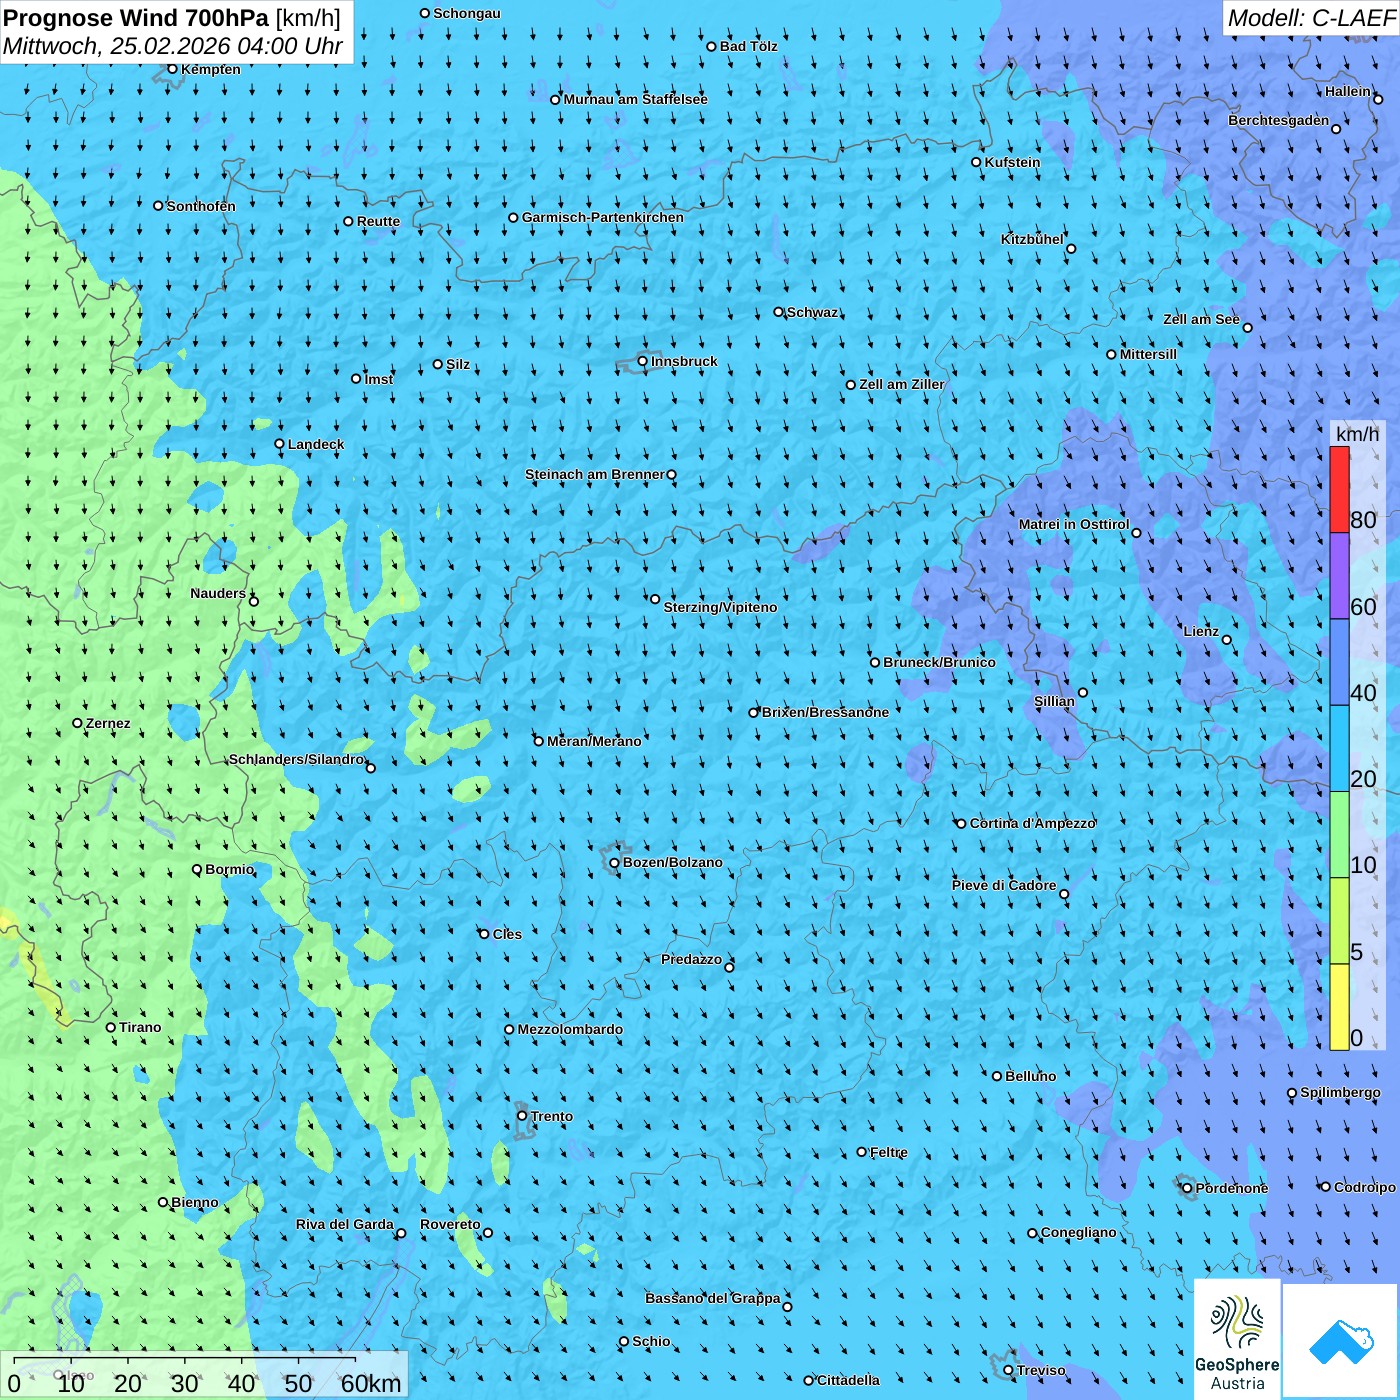This screenshot has width=1400, height=1400.
Task: Click the Tirano city label
Action: [x=140, y=1027]
